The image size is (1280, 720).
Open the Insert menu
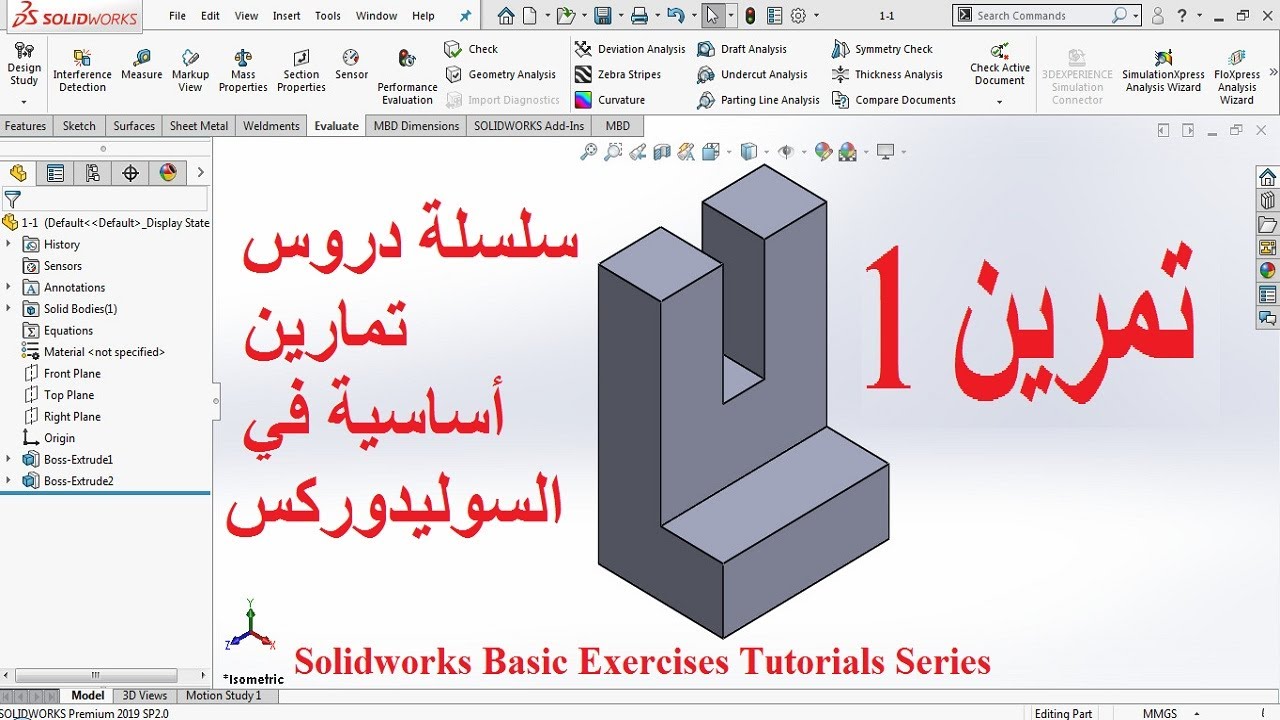(287, 16)
